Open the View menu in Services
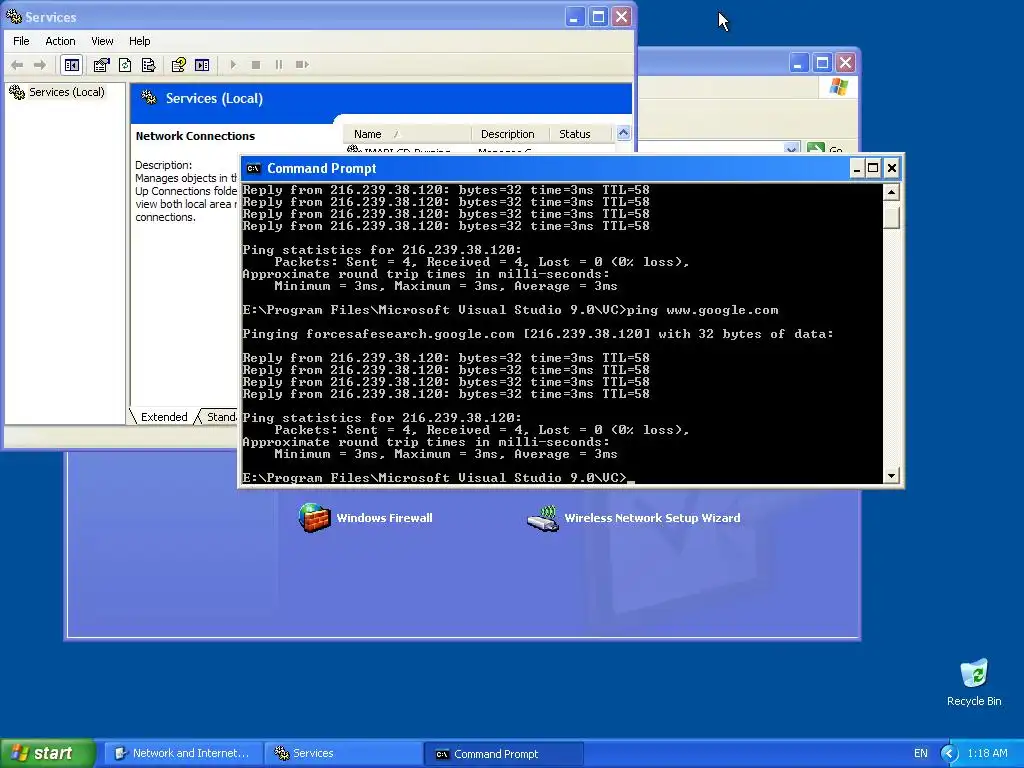This screenshot has width=1024, height=768. tap(102, 41)
